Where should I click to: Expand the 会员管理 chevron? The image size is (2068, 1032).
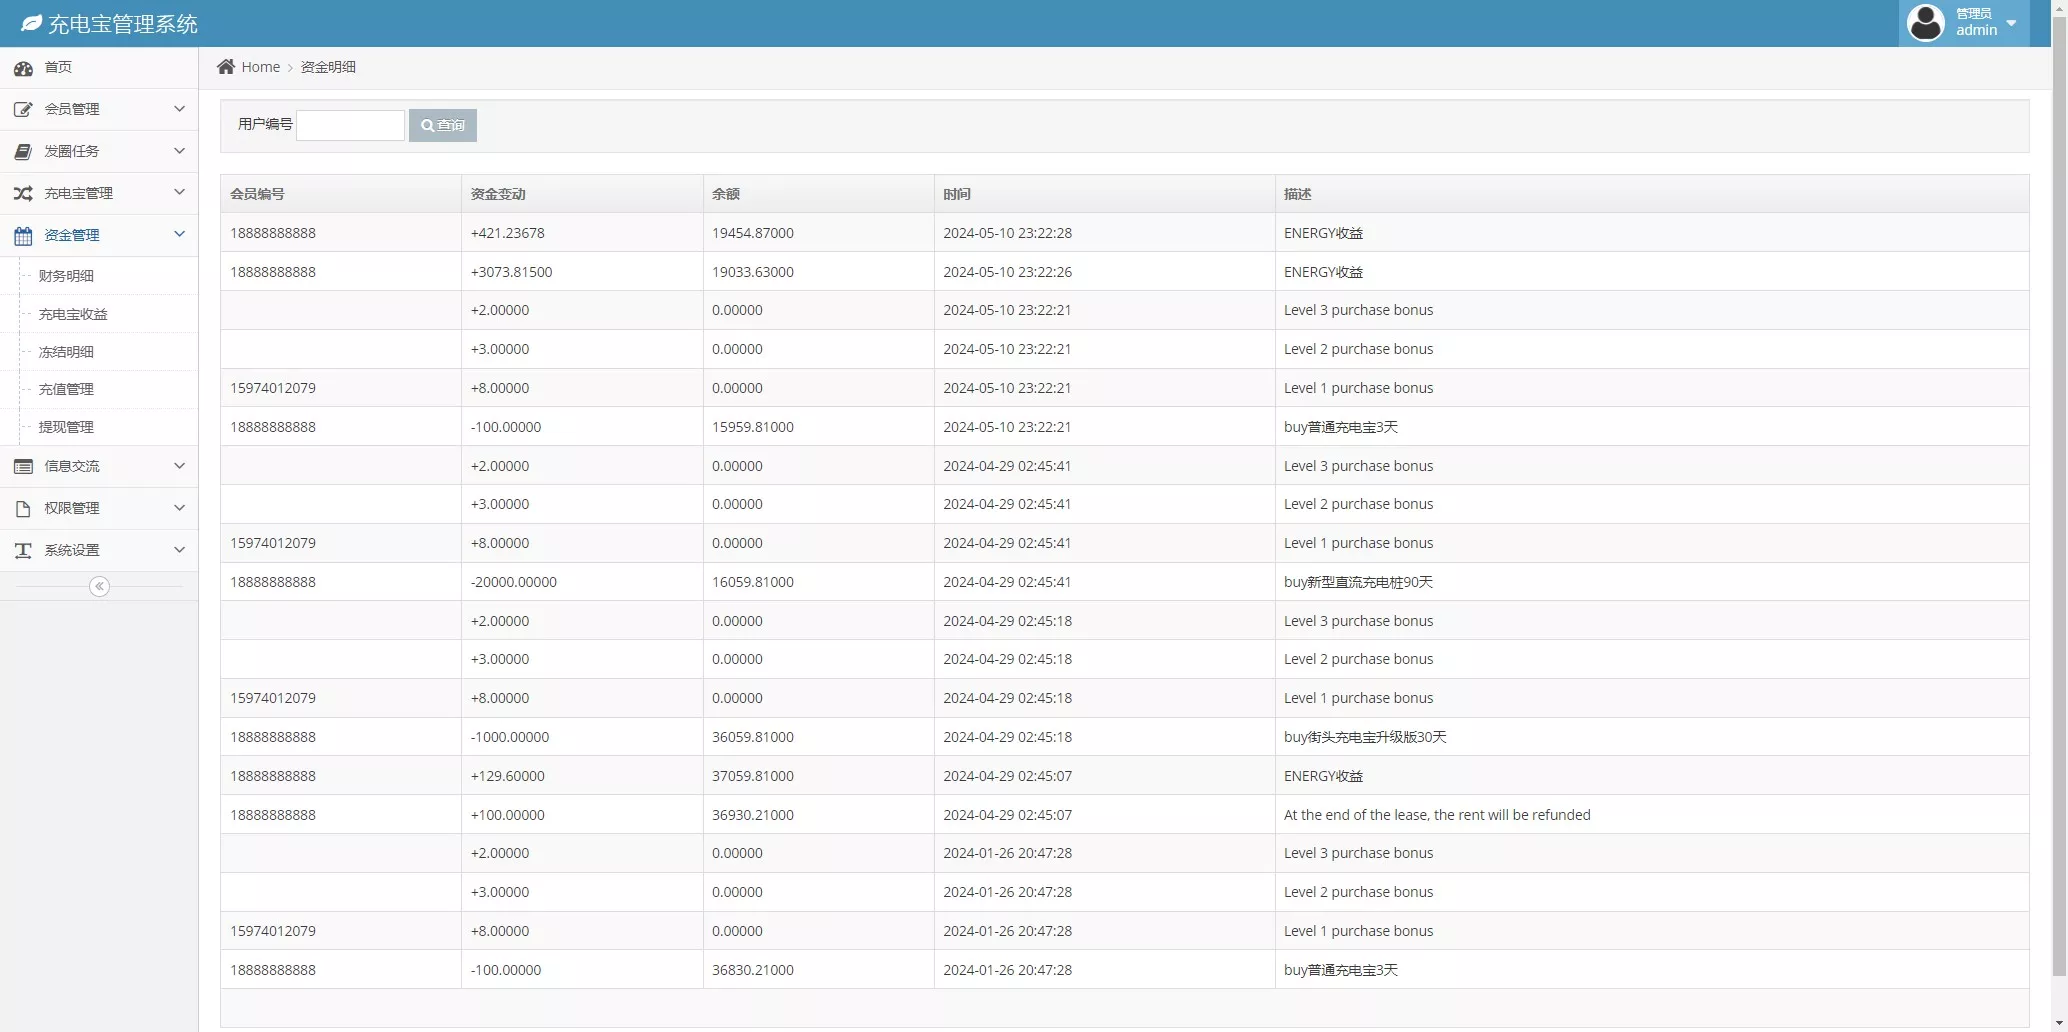pyautogui.click(x=179, y=109)
